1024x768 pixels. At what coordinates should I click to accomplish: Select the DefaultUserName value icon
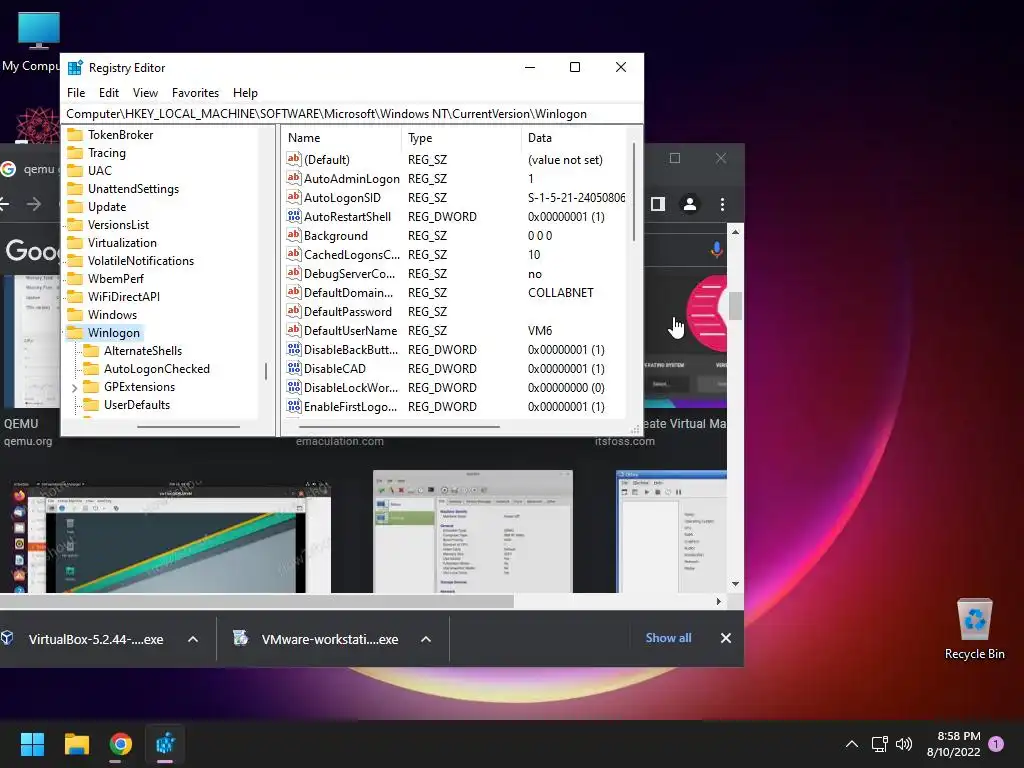[294, 330]
